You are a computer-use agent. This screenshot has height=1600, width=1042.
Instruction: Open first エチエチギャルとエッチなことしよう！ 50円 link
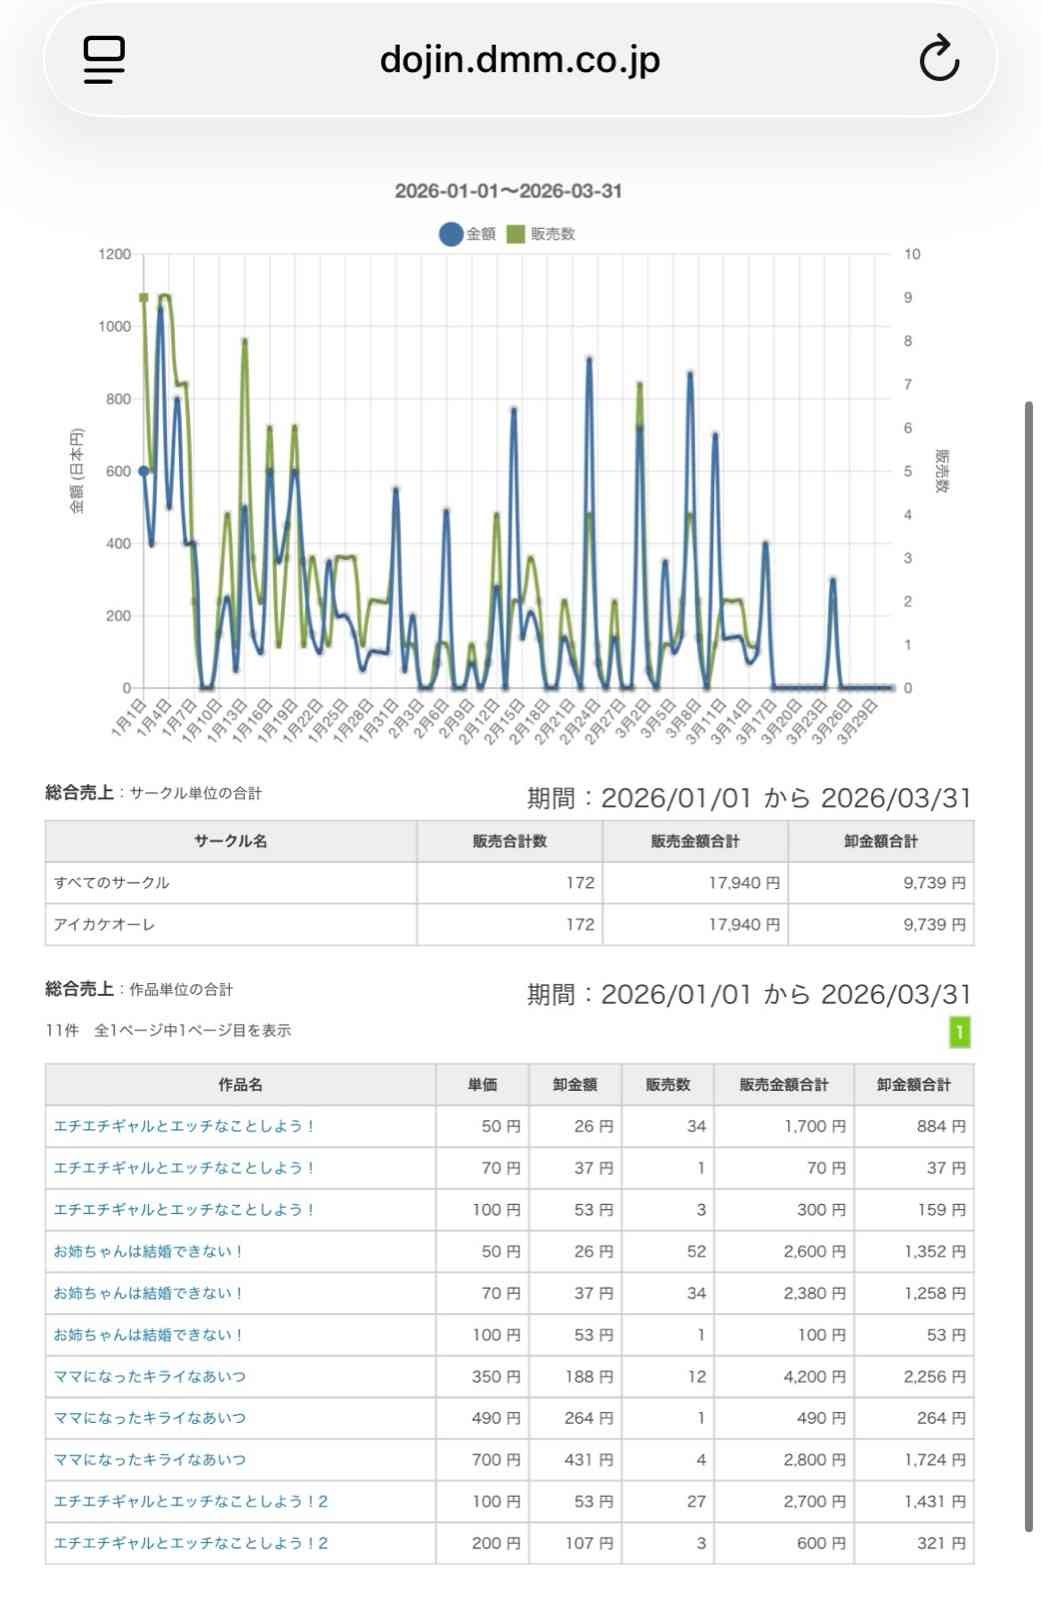184,1126
